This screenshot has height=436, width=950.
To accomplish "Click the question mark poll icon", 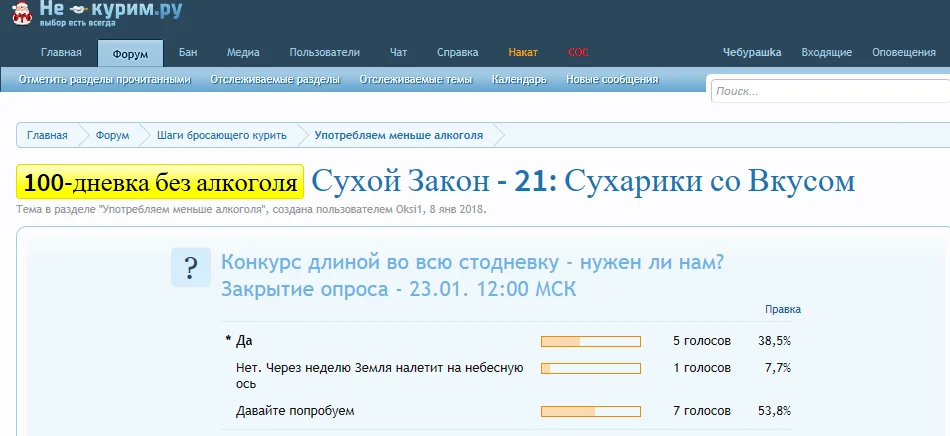I will tap(190, 267).
